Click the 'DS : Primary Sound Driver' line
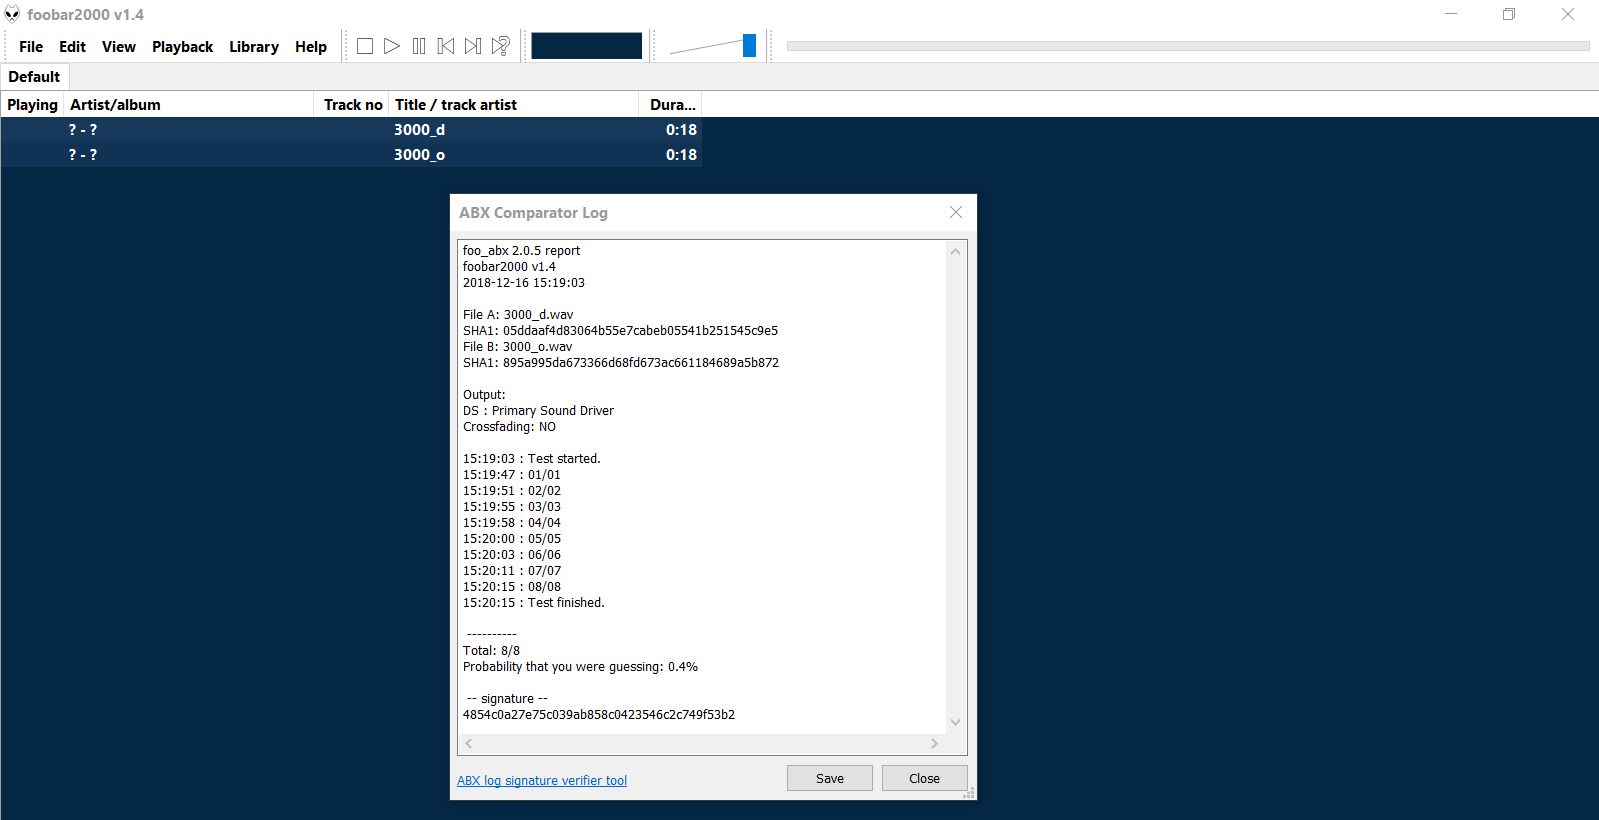The width and height of the screenshot is (1599, 820). [x=538, y=411]
